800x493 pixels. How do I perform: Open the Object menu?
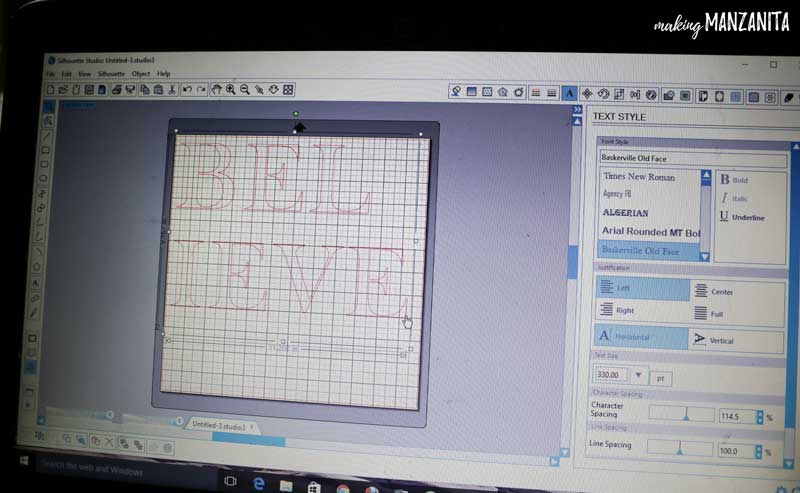point(140,74)
